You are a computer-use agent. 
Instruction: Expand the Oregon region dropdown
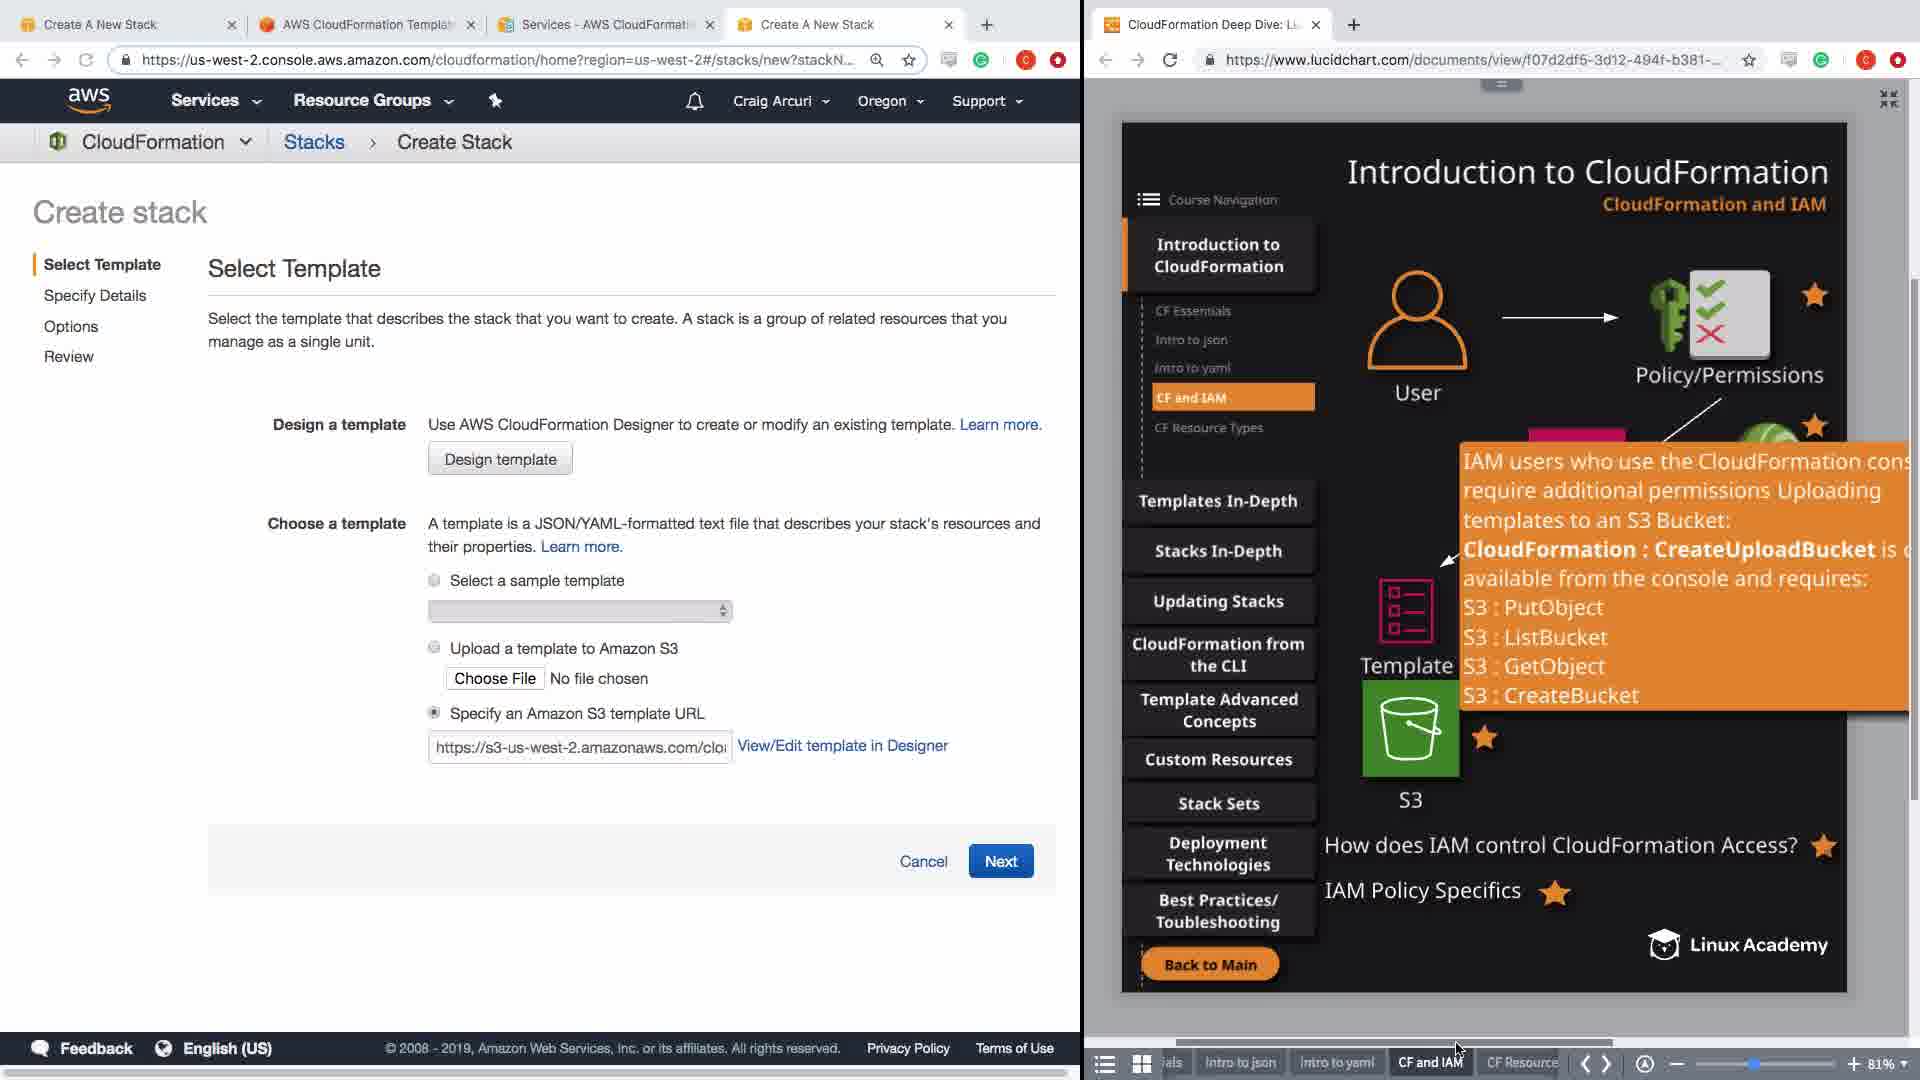(x=890, y=101)
